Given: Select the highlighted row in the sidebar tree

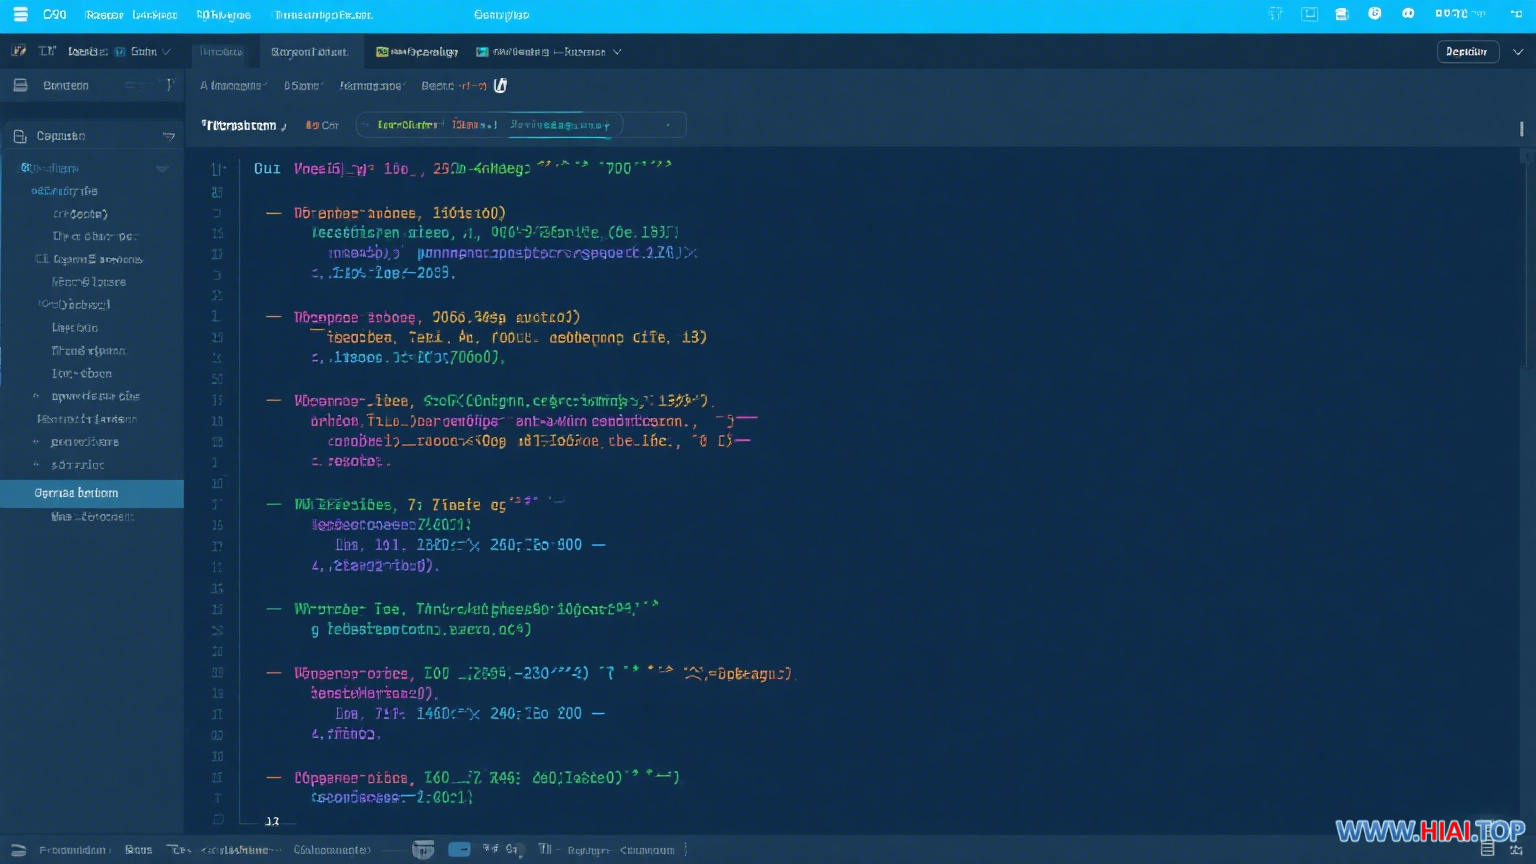Looking at the screenshot, I should coord(92,493).
